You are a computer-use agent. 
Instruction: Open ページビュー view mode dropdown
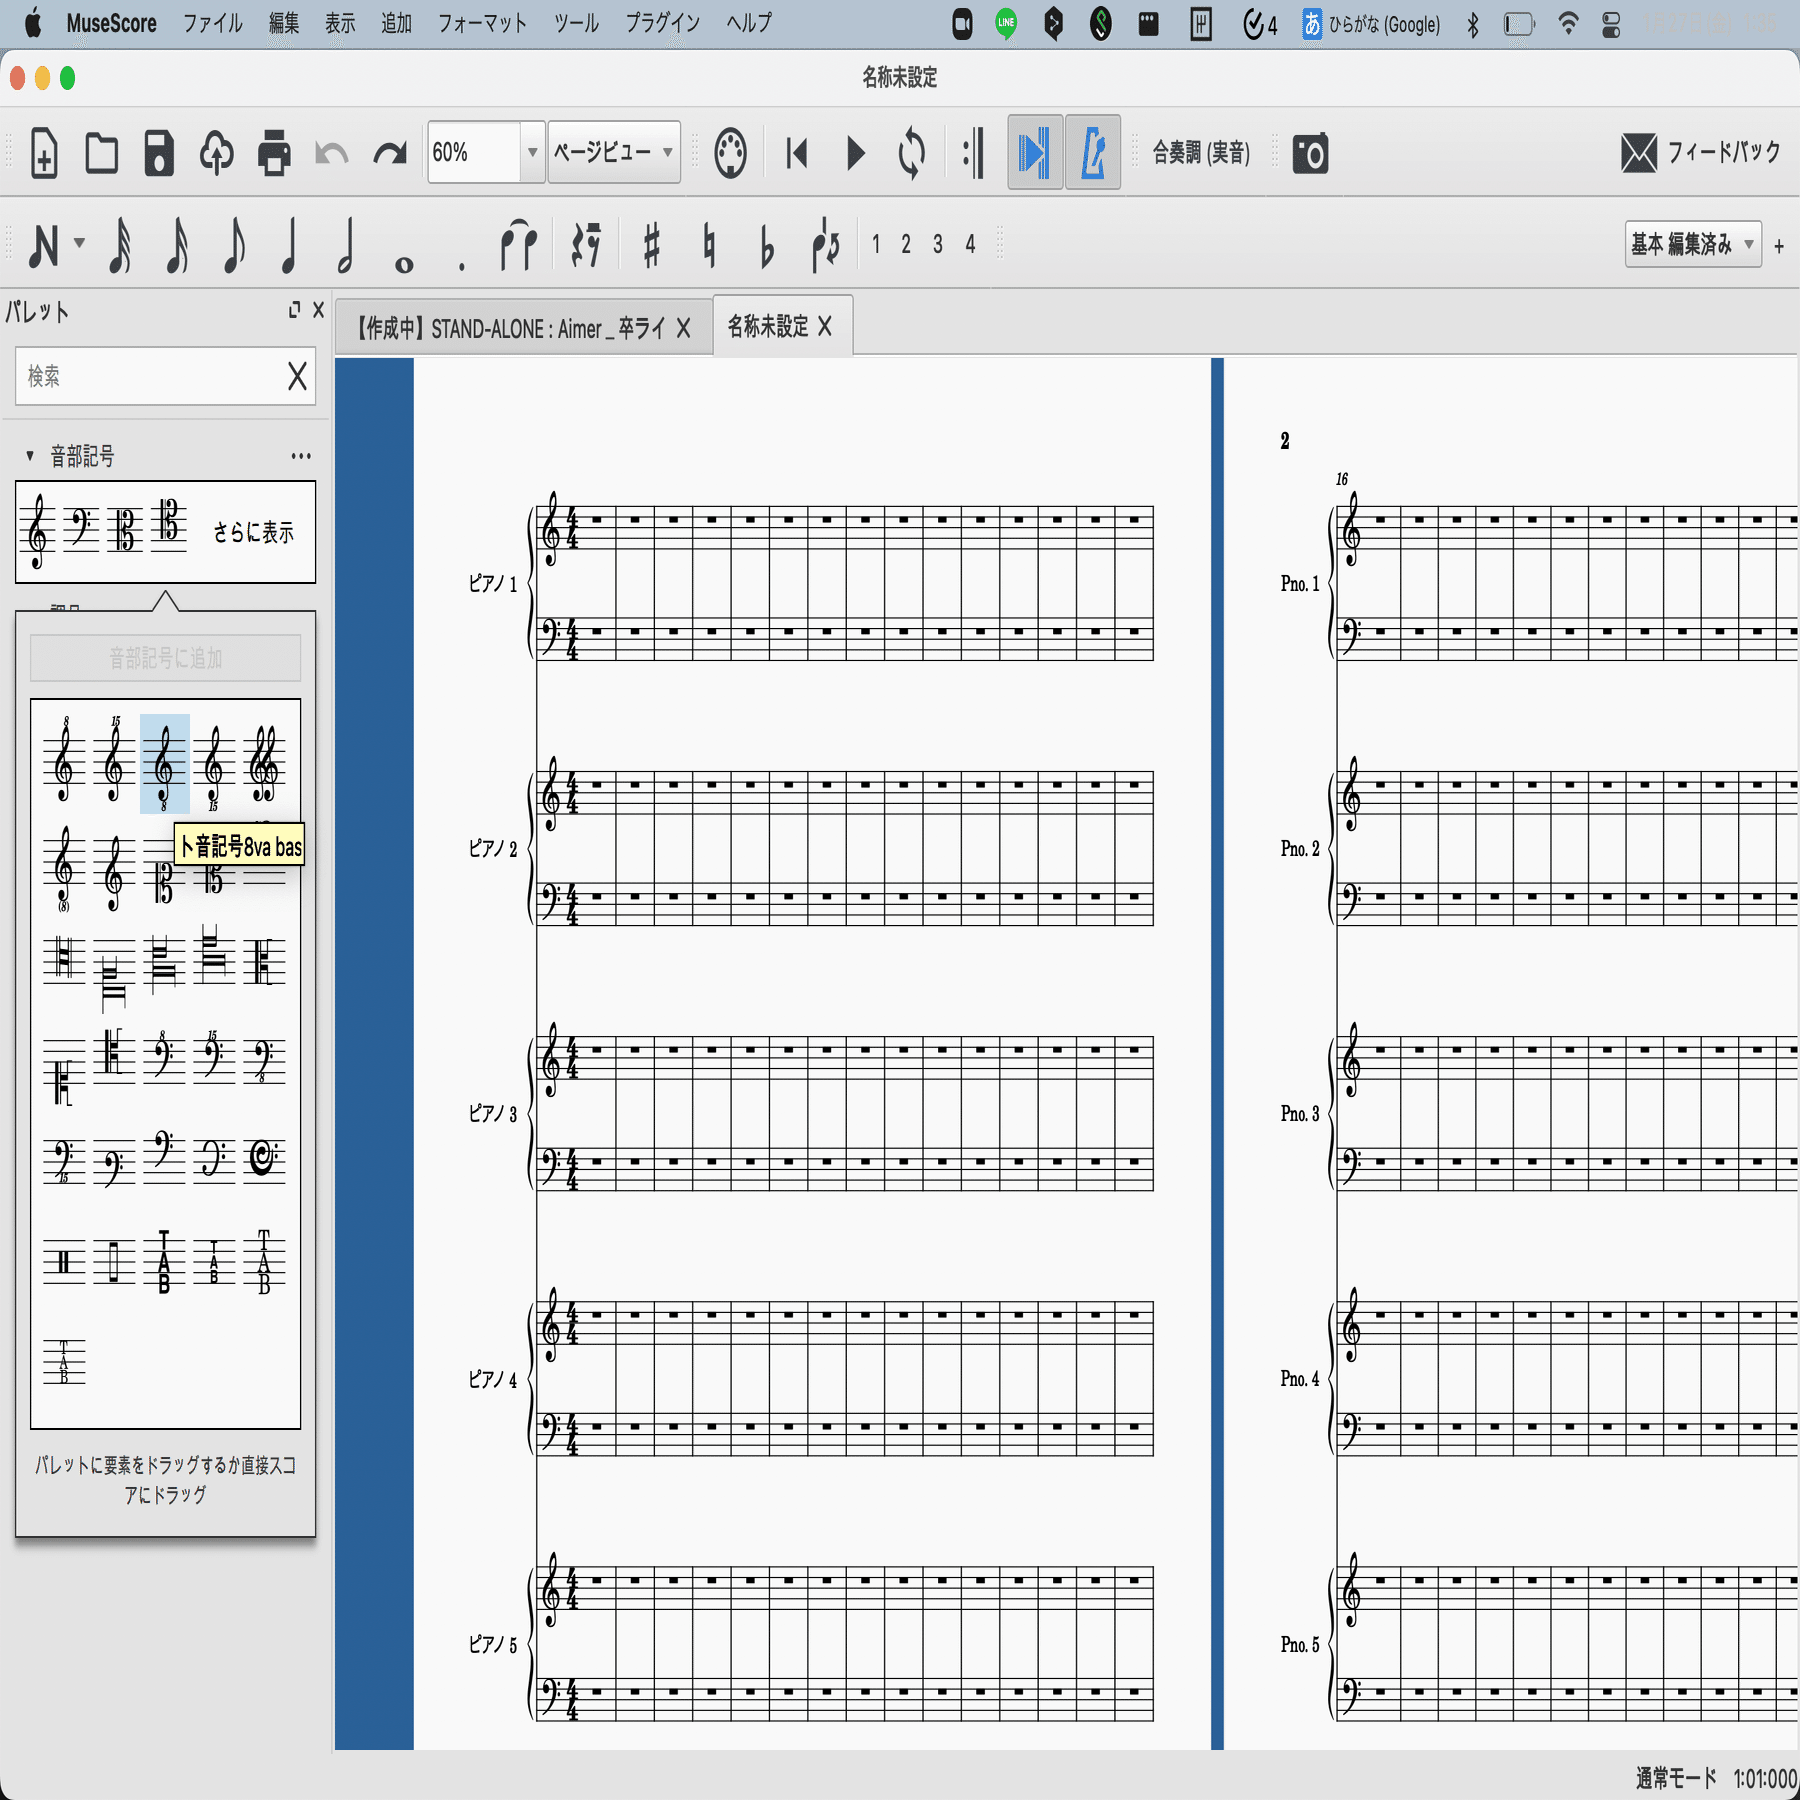pos(614,152)
